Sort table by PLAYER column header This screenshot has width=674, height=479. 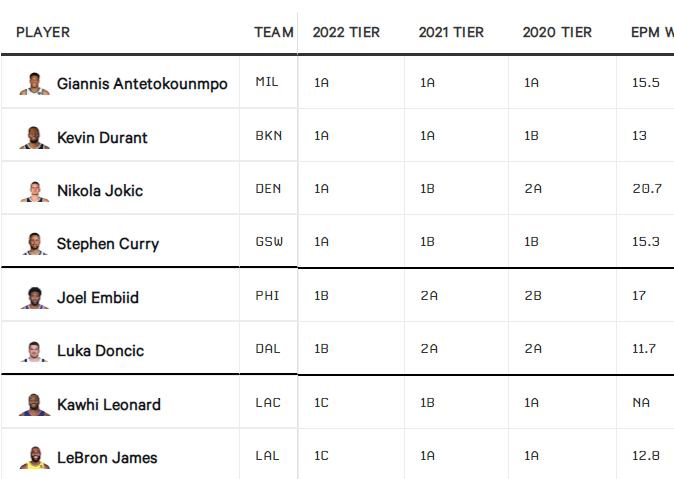[43, 32]
